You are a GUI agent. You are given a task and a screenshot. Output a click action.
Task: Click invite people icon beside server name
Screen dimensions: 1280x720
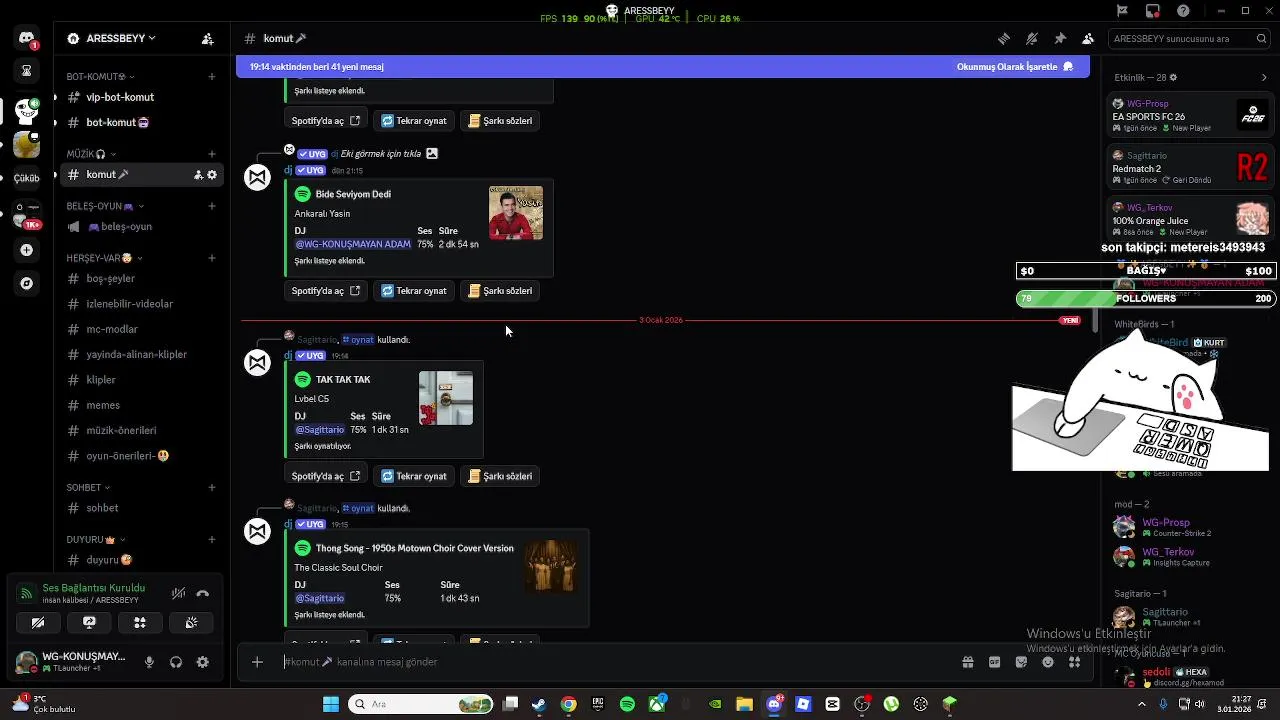(x=207, y=38)
